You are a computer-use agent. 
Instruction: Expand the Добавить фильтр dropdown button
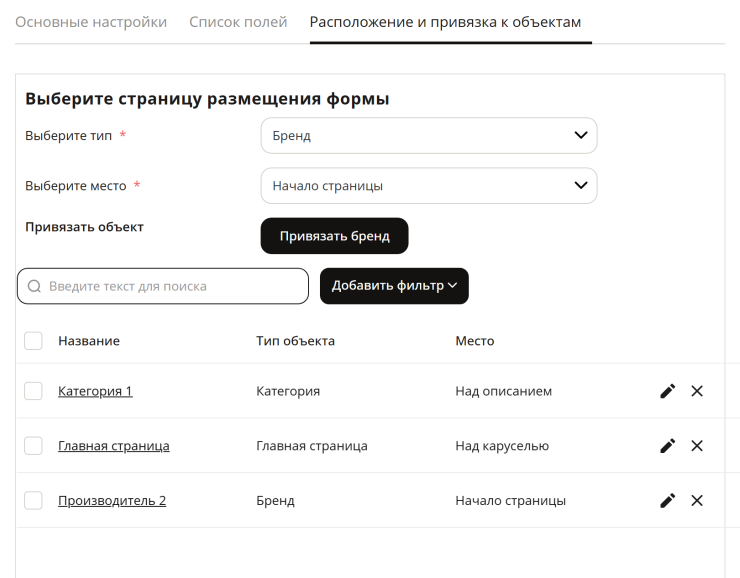point(394,286)
